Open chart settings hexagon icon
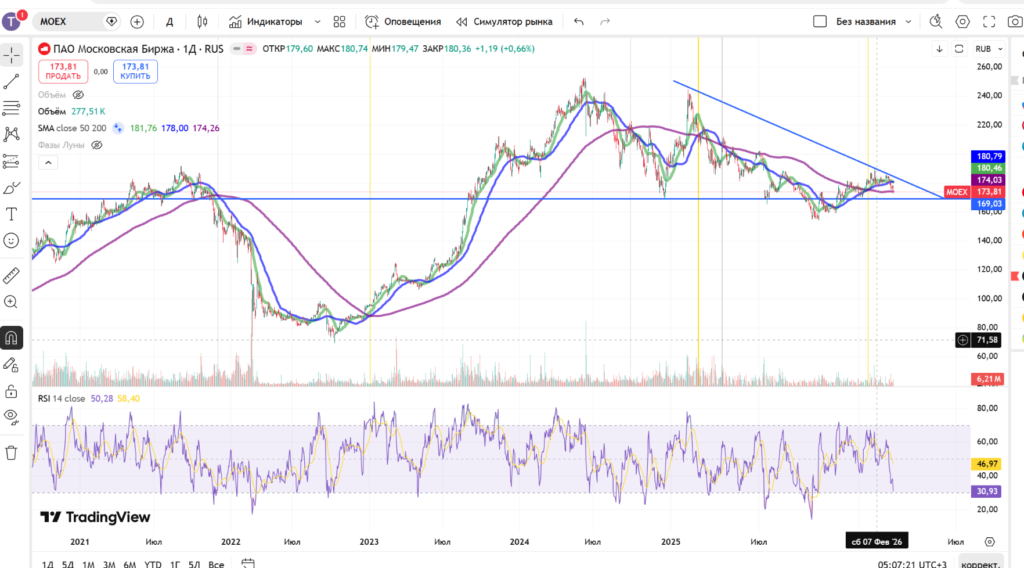1024x568 pixels. click(x=963, y=22)
